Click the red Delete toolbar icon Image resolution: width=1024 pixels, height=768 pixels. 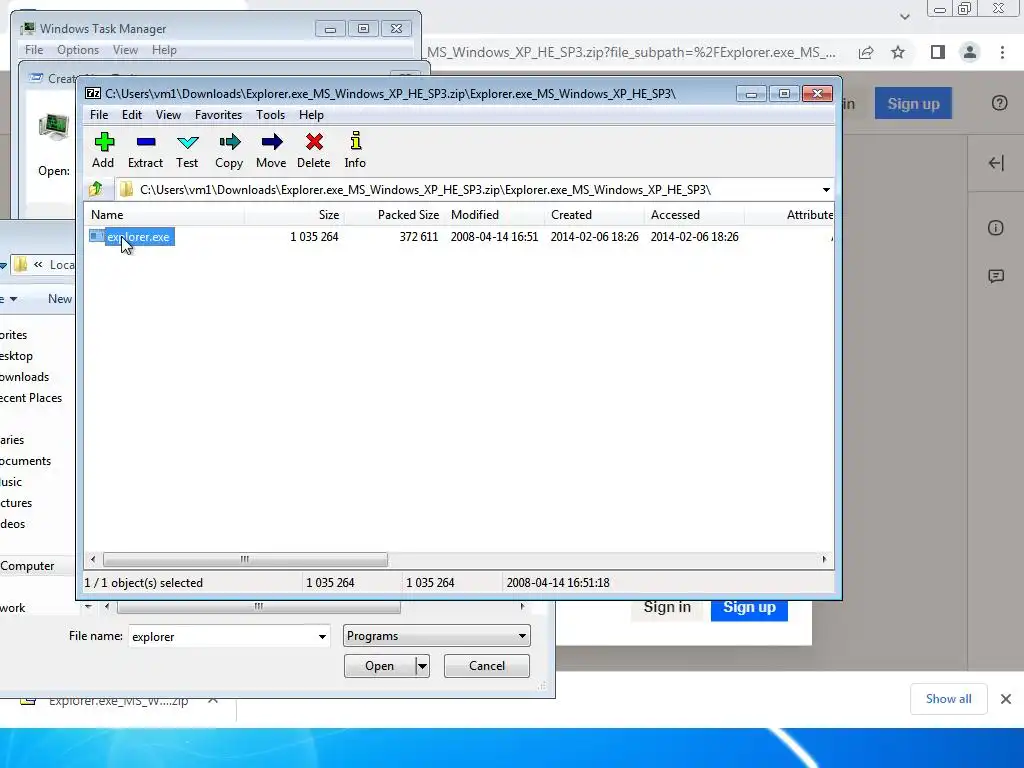(x=313, y=150)
